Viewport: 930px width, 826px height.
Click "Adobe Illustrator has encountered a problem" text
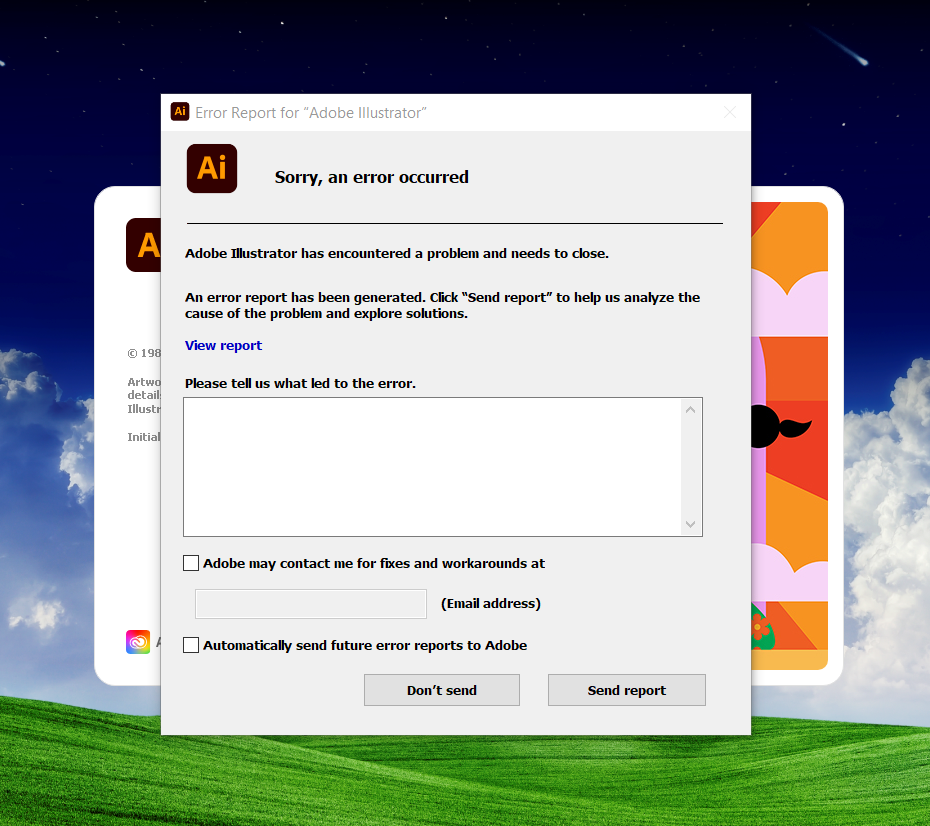click(397, 254)
